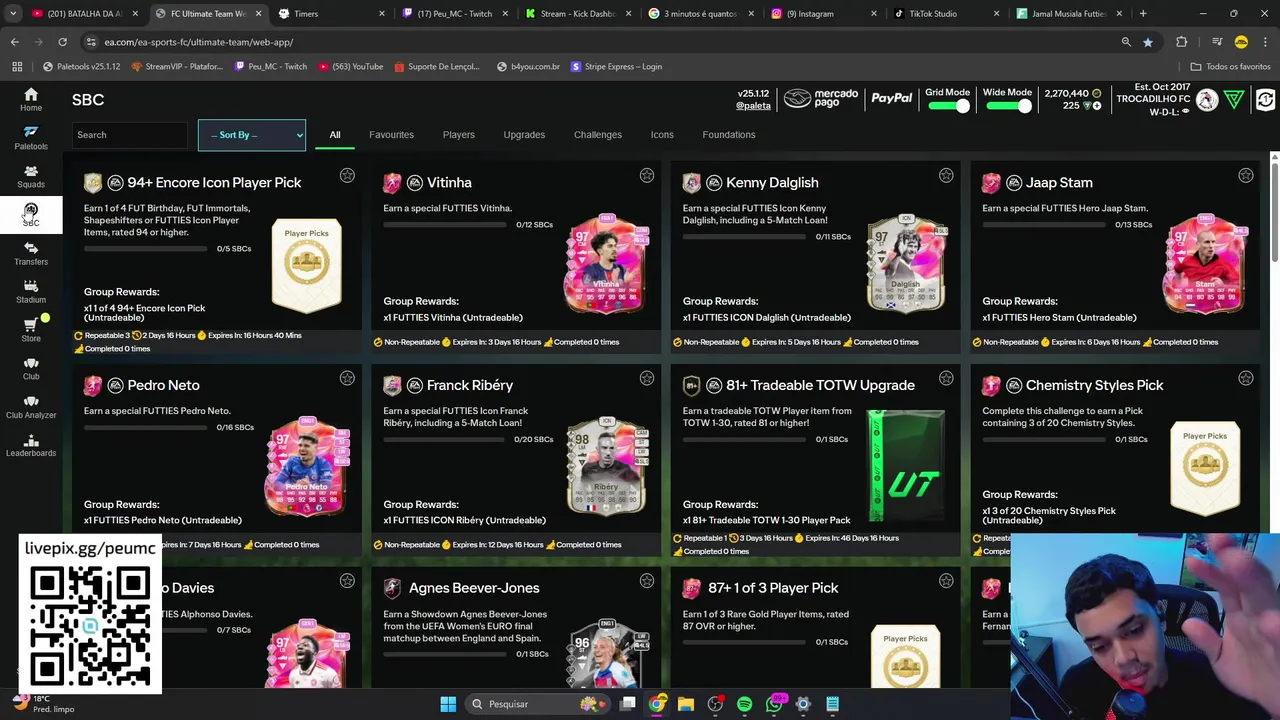Open Chrome from the taskbar
The width and height of the screenshot is (1280, 720).
click(x=657, y=704)
